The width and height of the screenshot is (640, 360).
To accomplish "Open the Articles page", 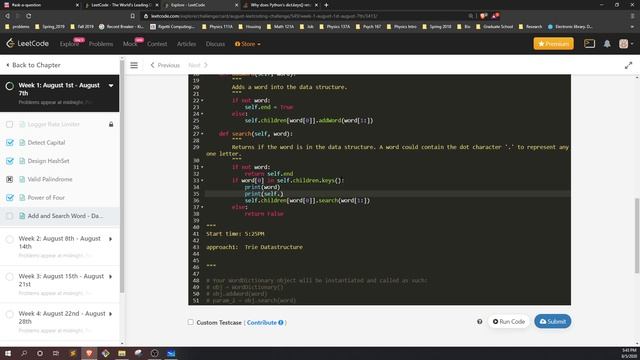I will 186,44.
